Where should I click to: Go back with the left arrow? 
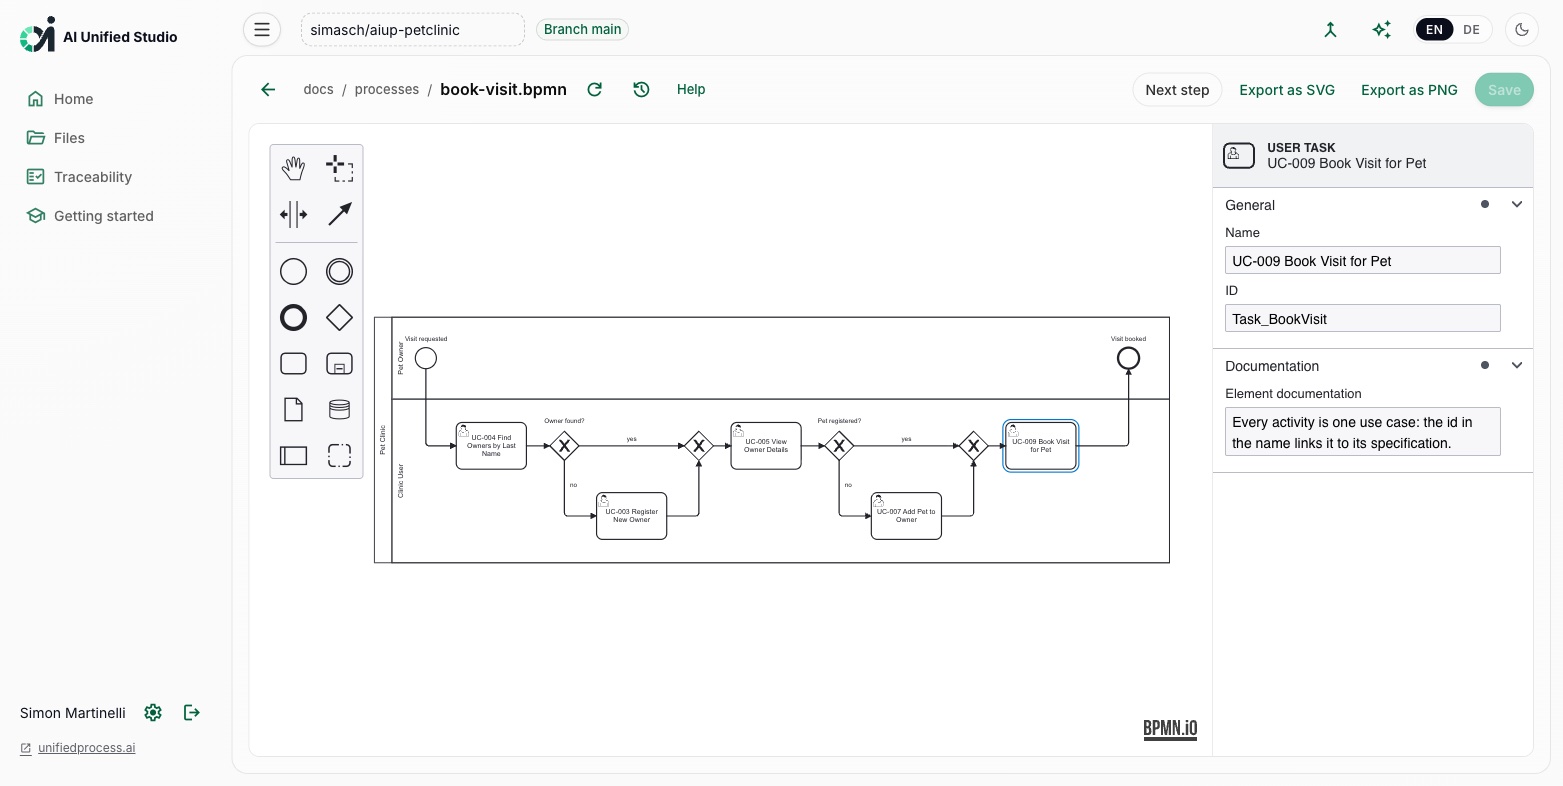click(x=268, y=89)
